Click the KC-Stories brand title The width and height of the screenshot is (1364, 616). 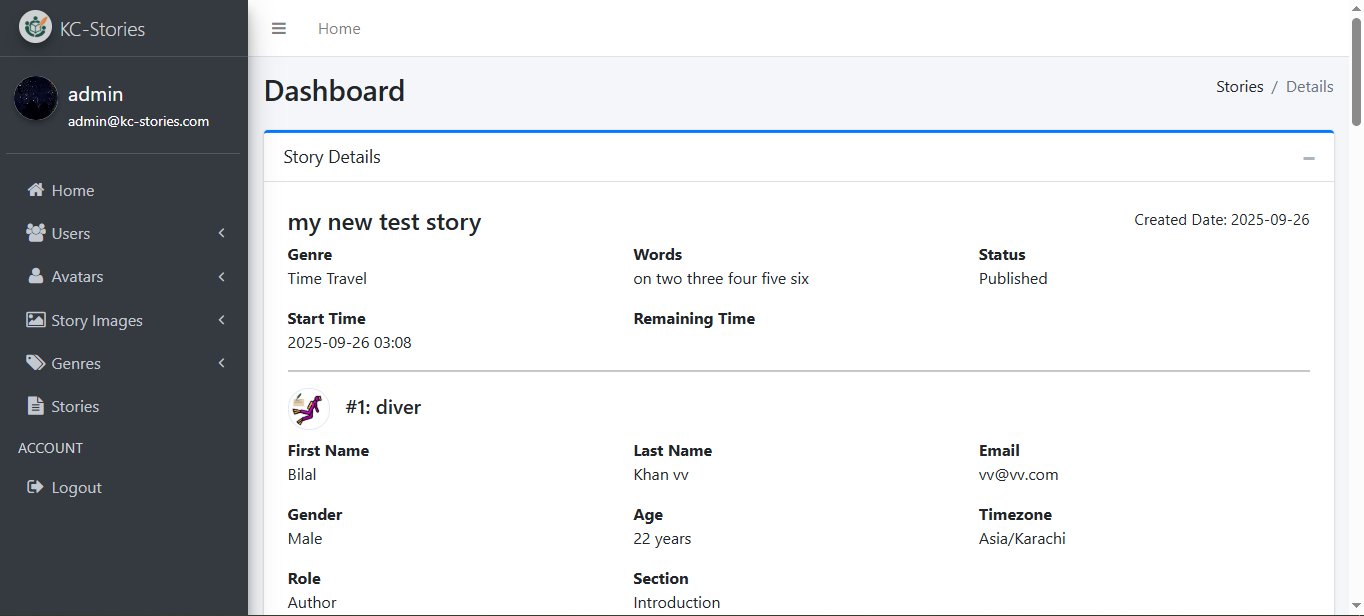point(102,29)
